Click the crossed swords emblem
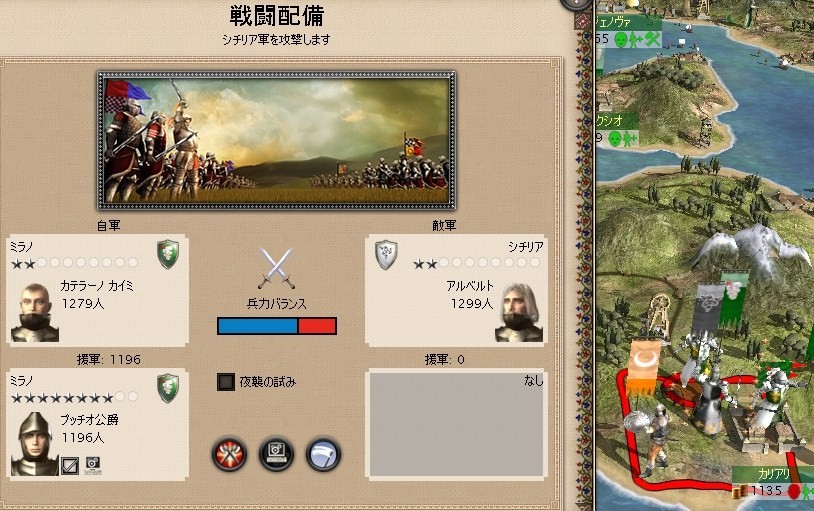 [276, 268]
